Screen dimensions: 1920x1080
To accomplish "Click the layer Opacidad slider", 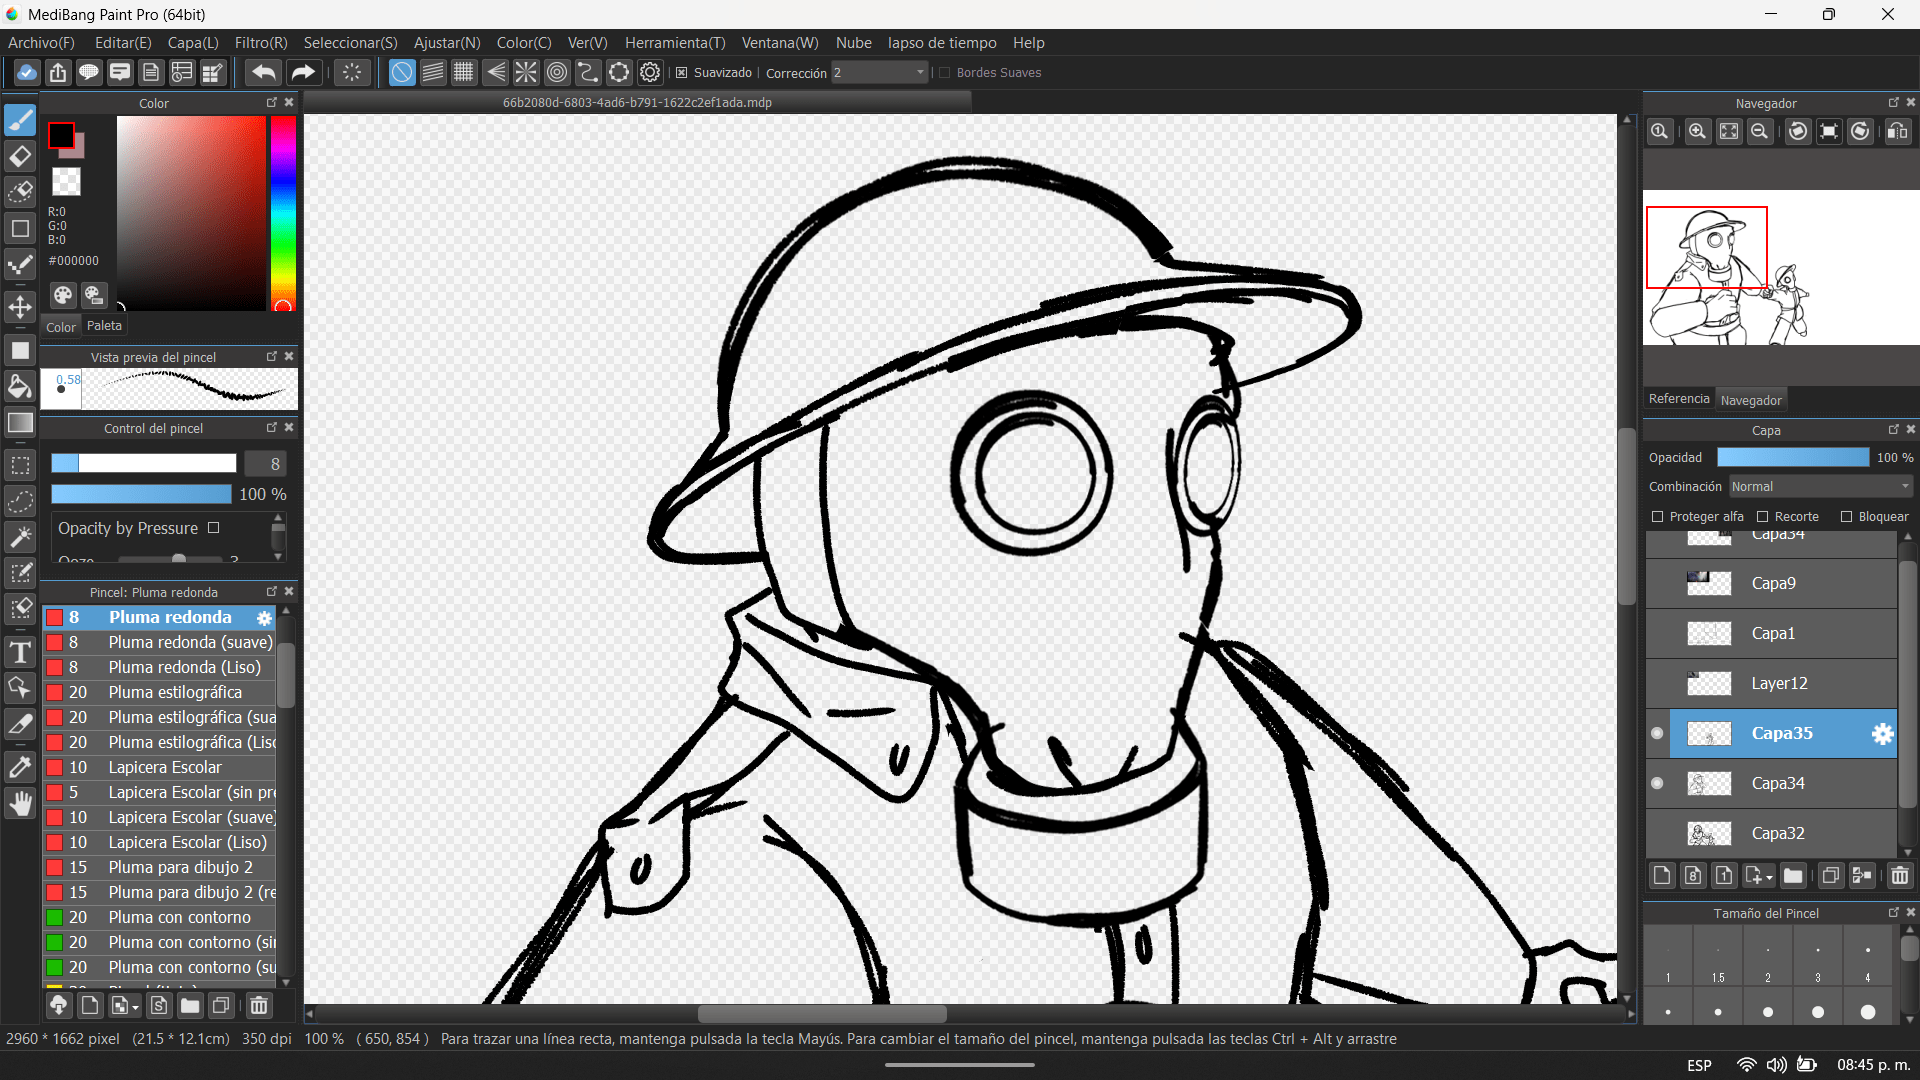I will tap(1792, 457).
